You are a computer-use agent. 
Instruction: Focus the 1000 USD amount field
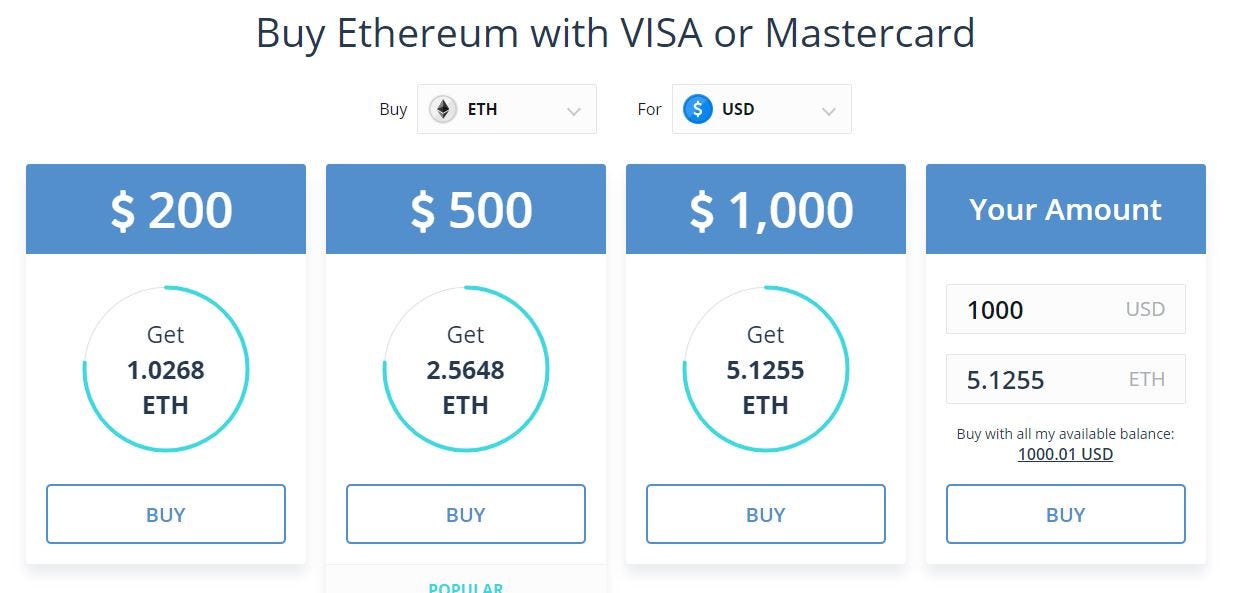click(x=1066, y=309)
